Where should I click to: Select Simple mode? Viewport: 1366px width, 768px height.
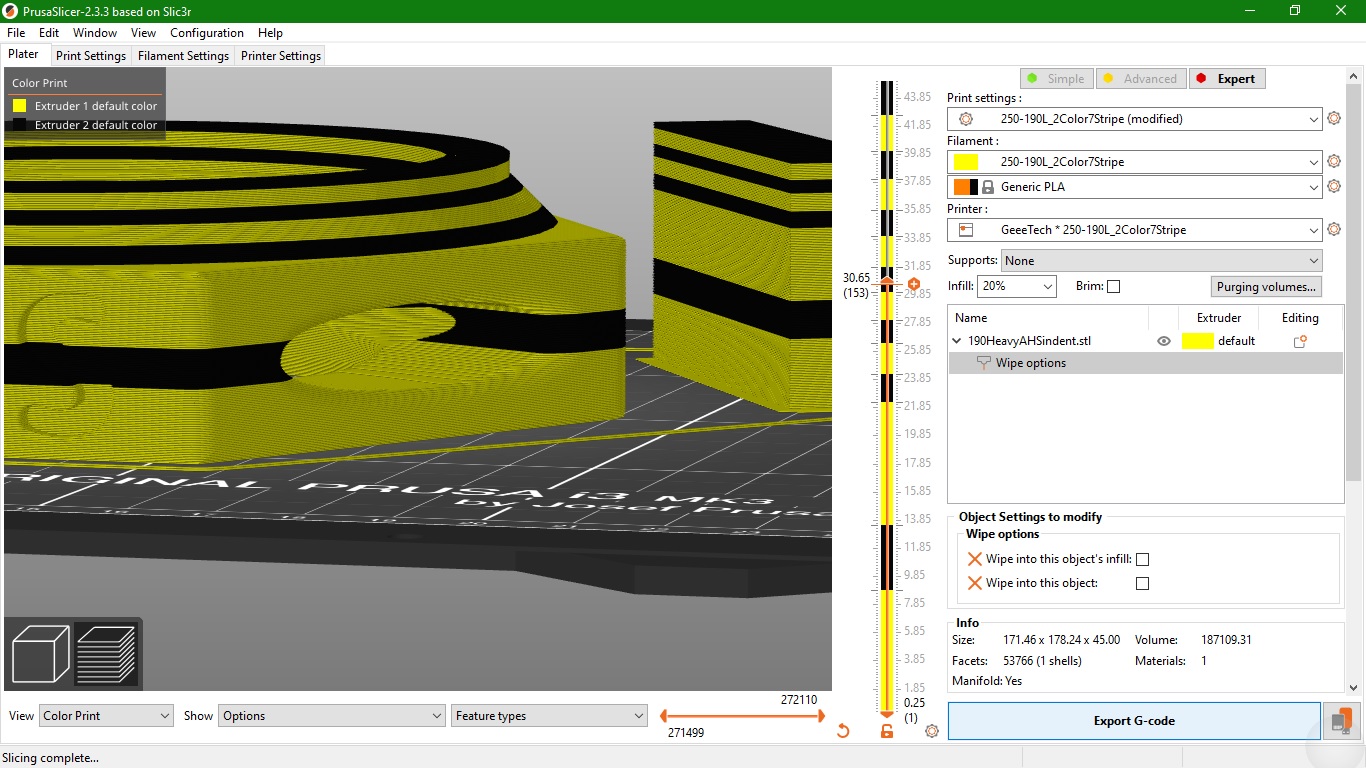1055,79
